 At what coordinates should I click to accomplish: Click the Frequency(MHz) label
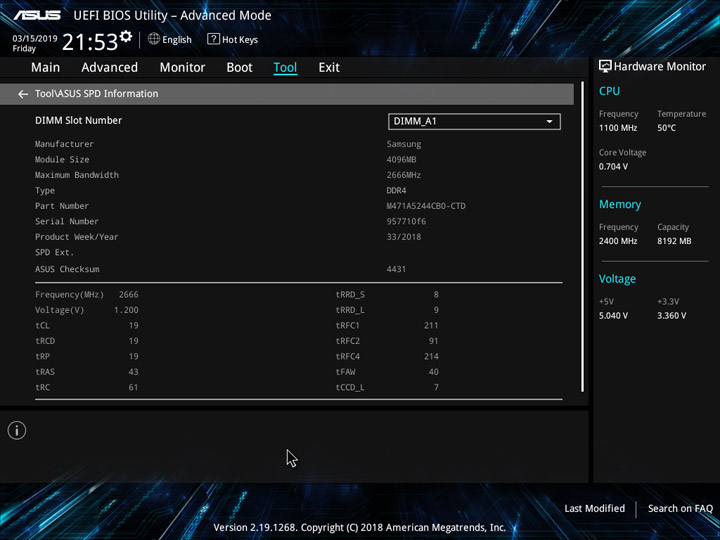(69, 295)
